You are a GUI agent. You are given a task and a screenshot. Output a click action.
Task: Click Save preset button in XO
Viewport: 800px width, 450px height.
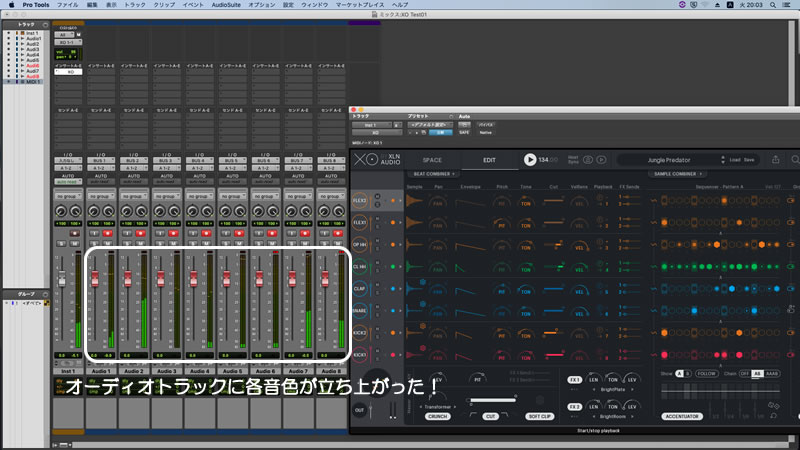[749, 160]
